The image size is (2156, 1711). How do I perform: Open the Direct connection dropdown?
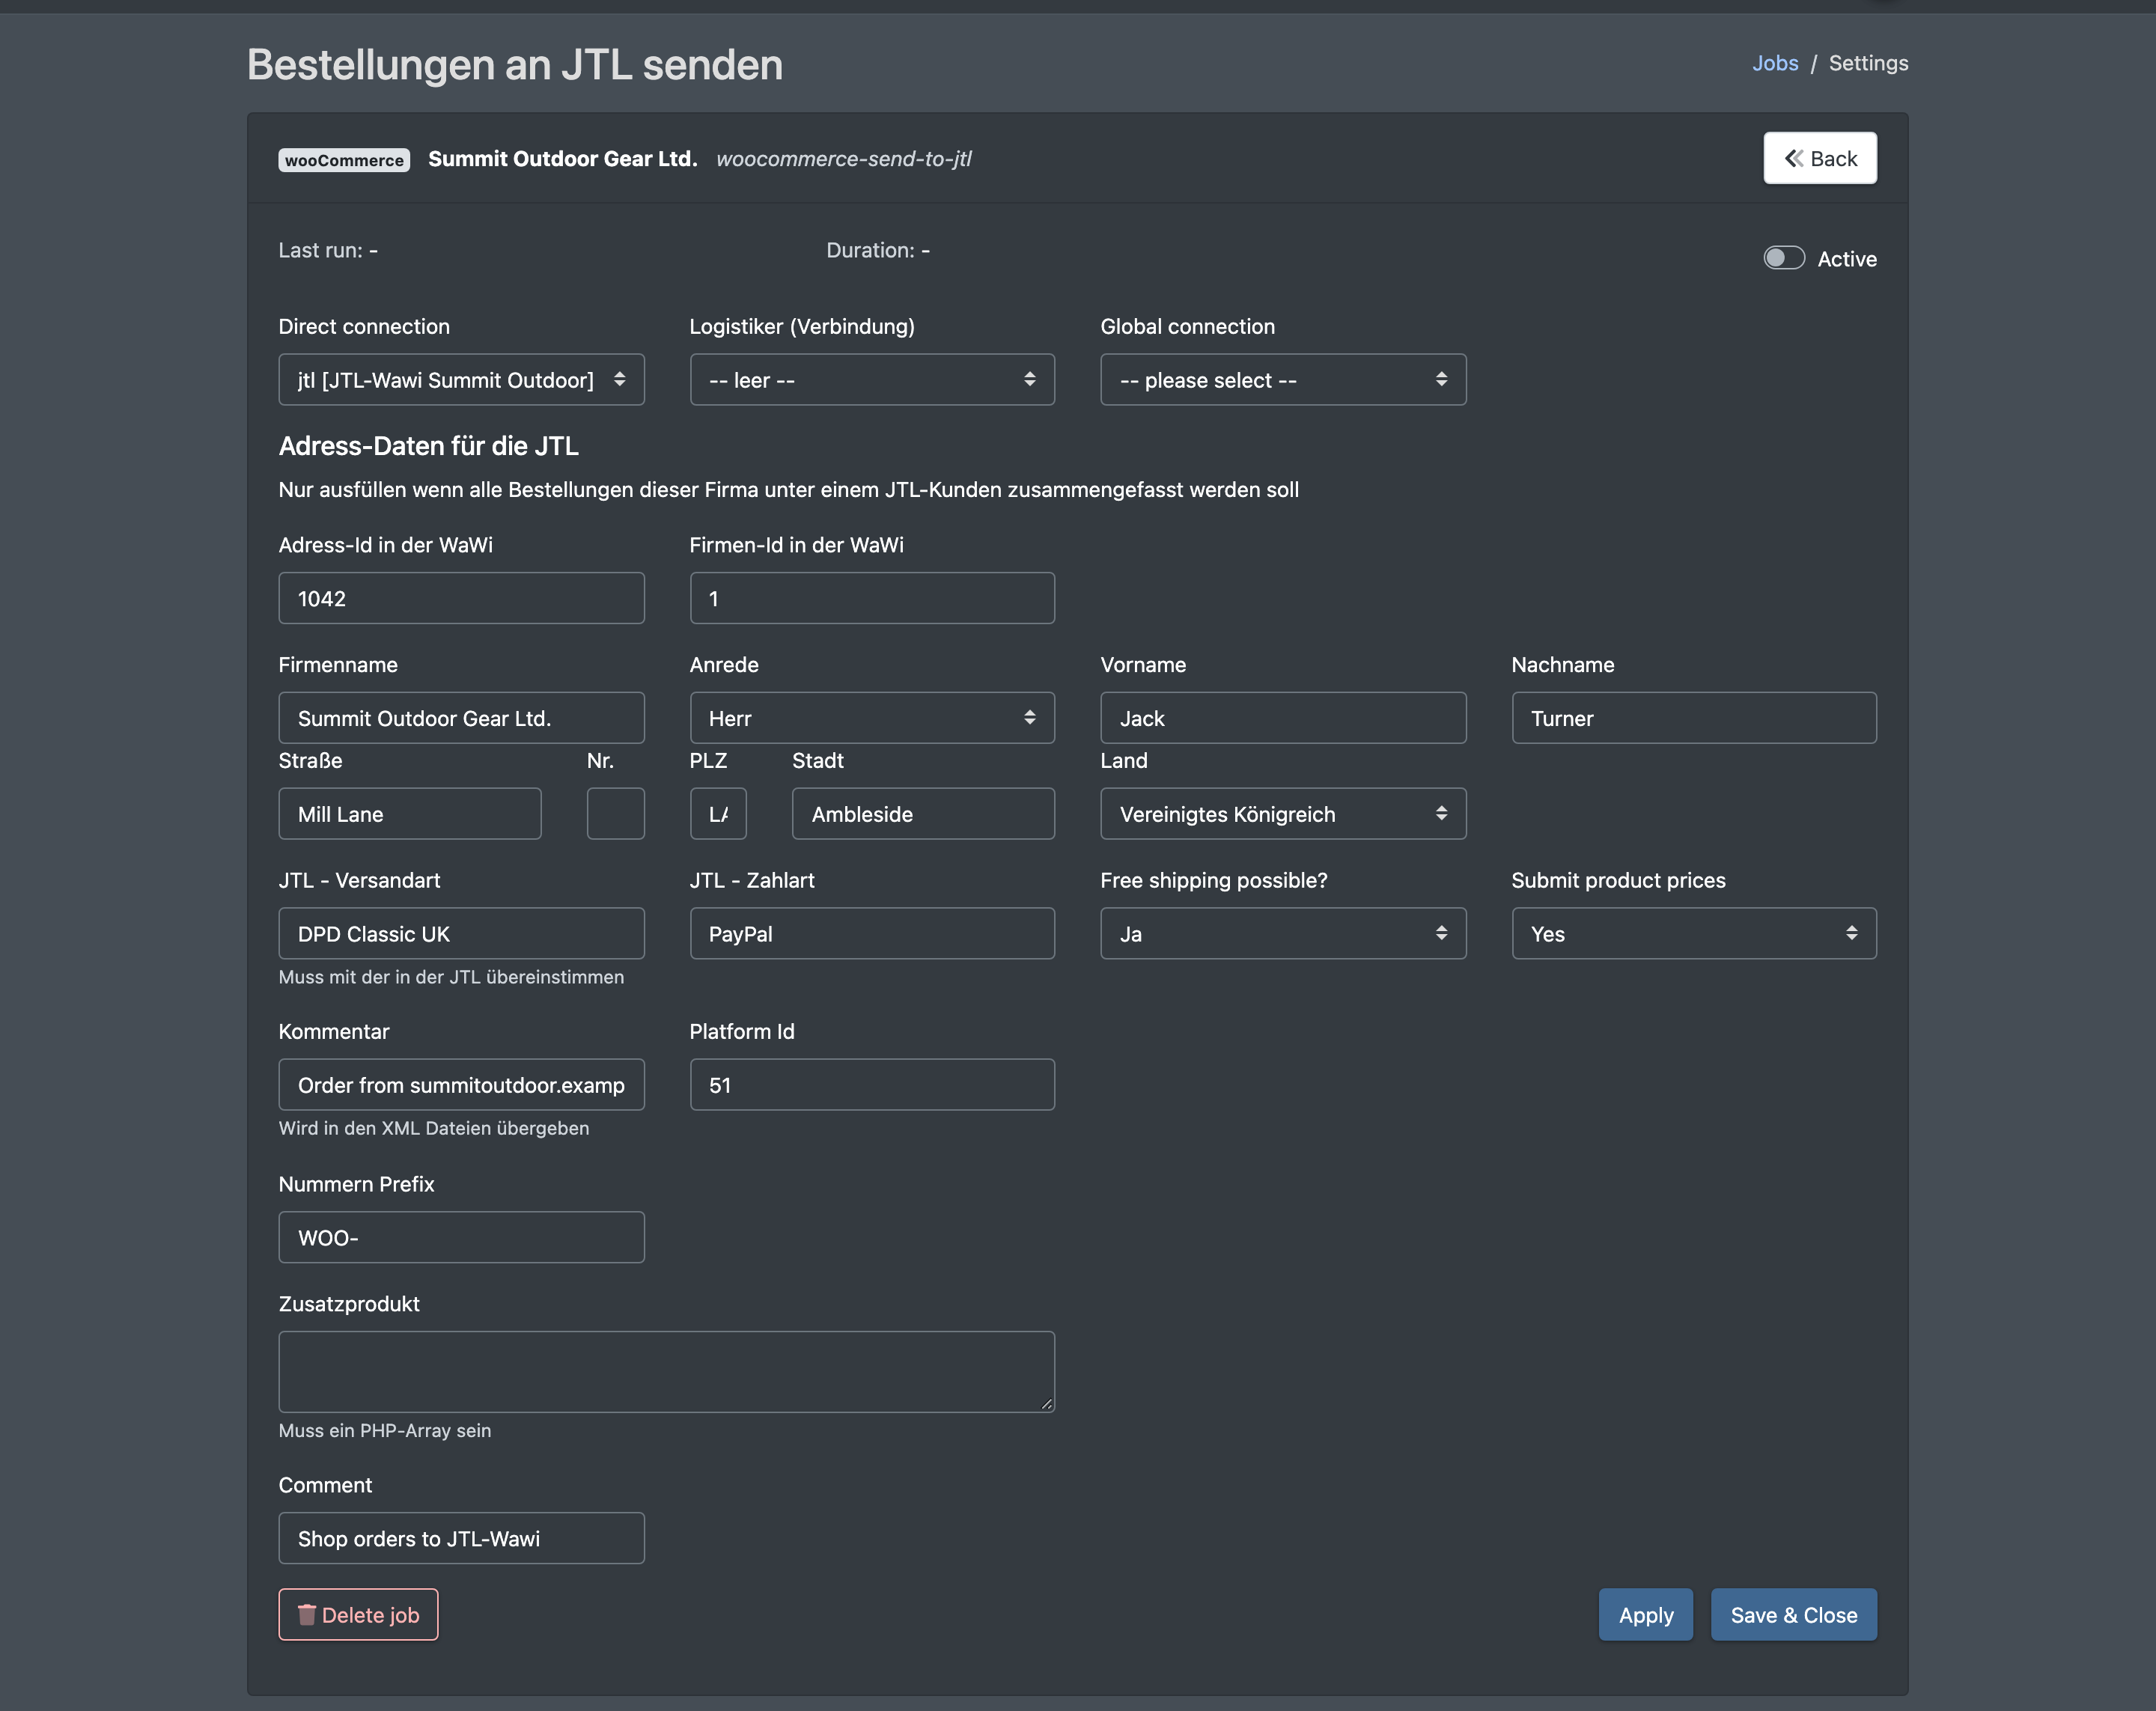[461, 380]
